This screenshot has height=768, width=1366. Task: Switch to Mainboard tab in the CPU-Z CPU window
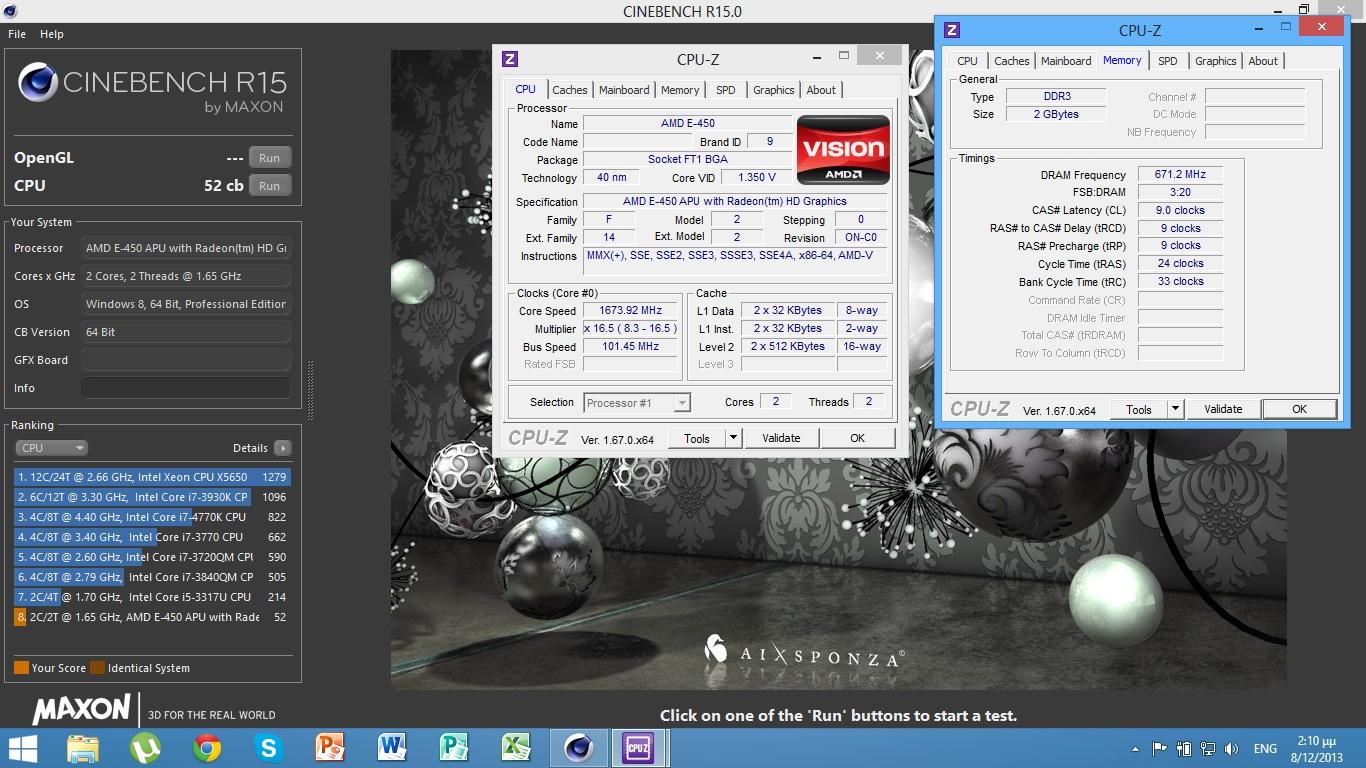pyautogui.click(x=624, y=90)
